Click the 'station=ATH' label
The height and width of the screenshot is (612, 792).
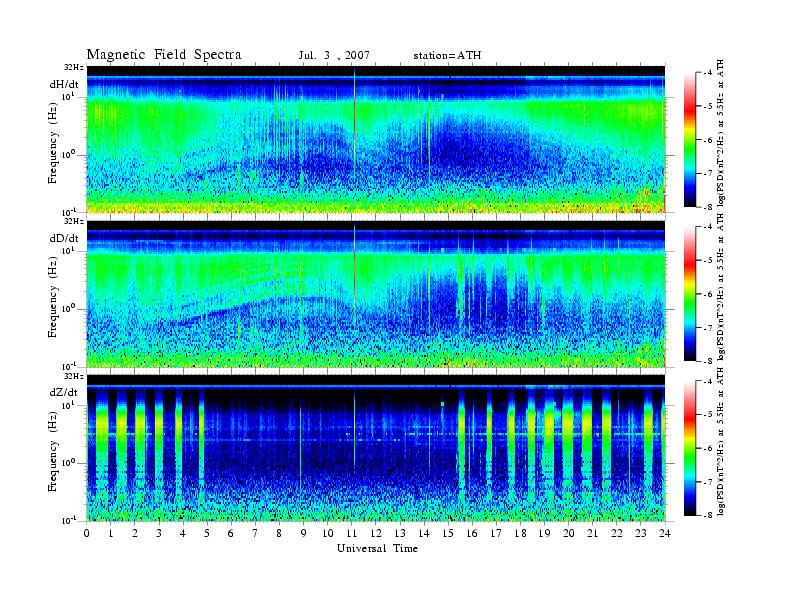point(447,56)
